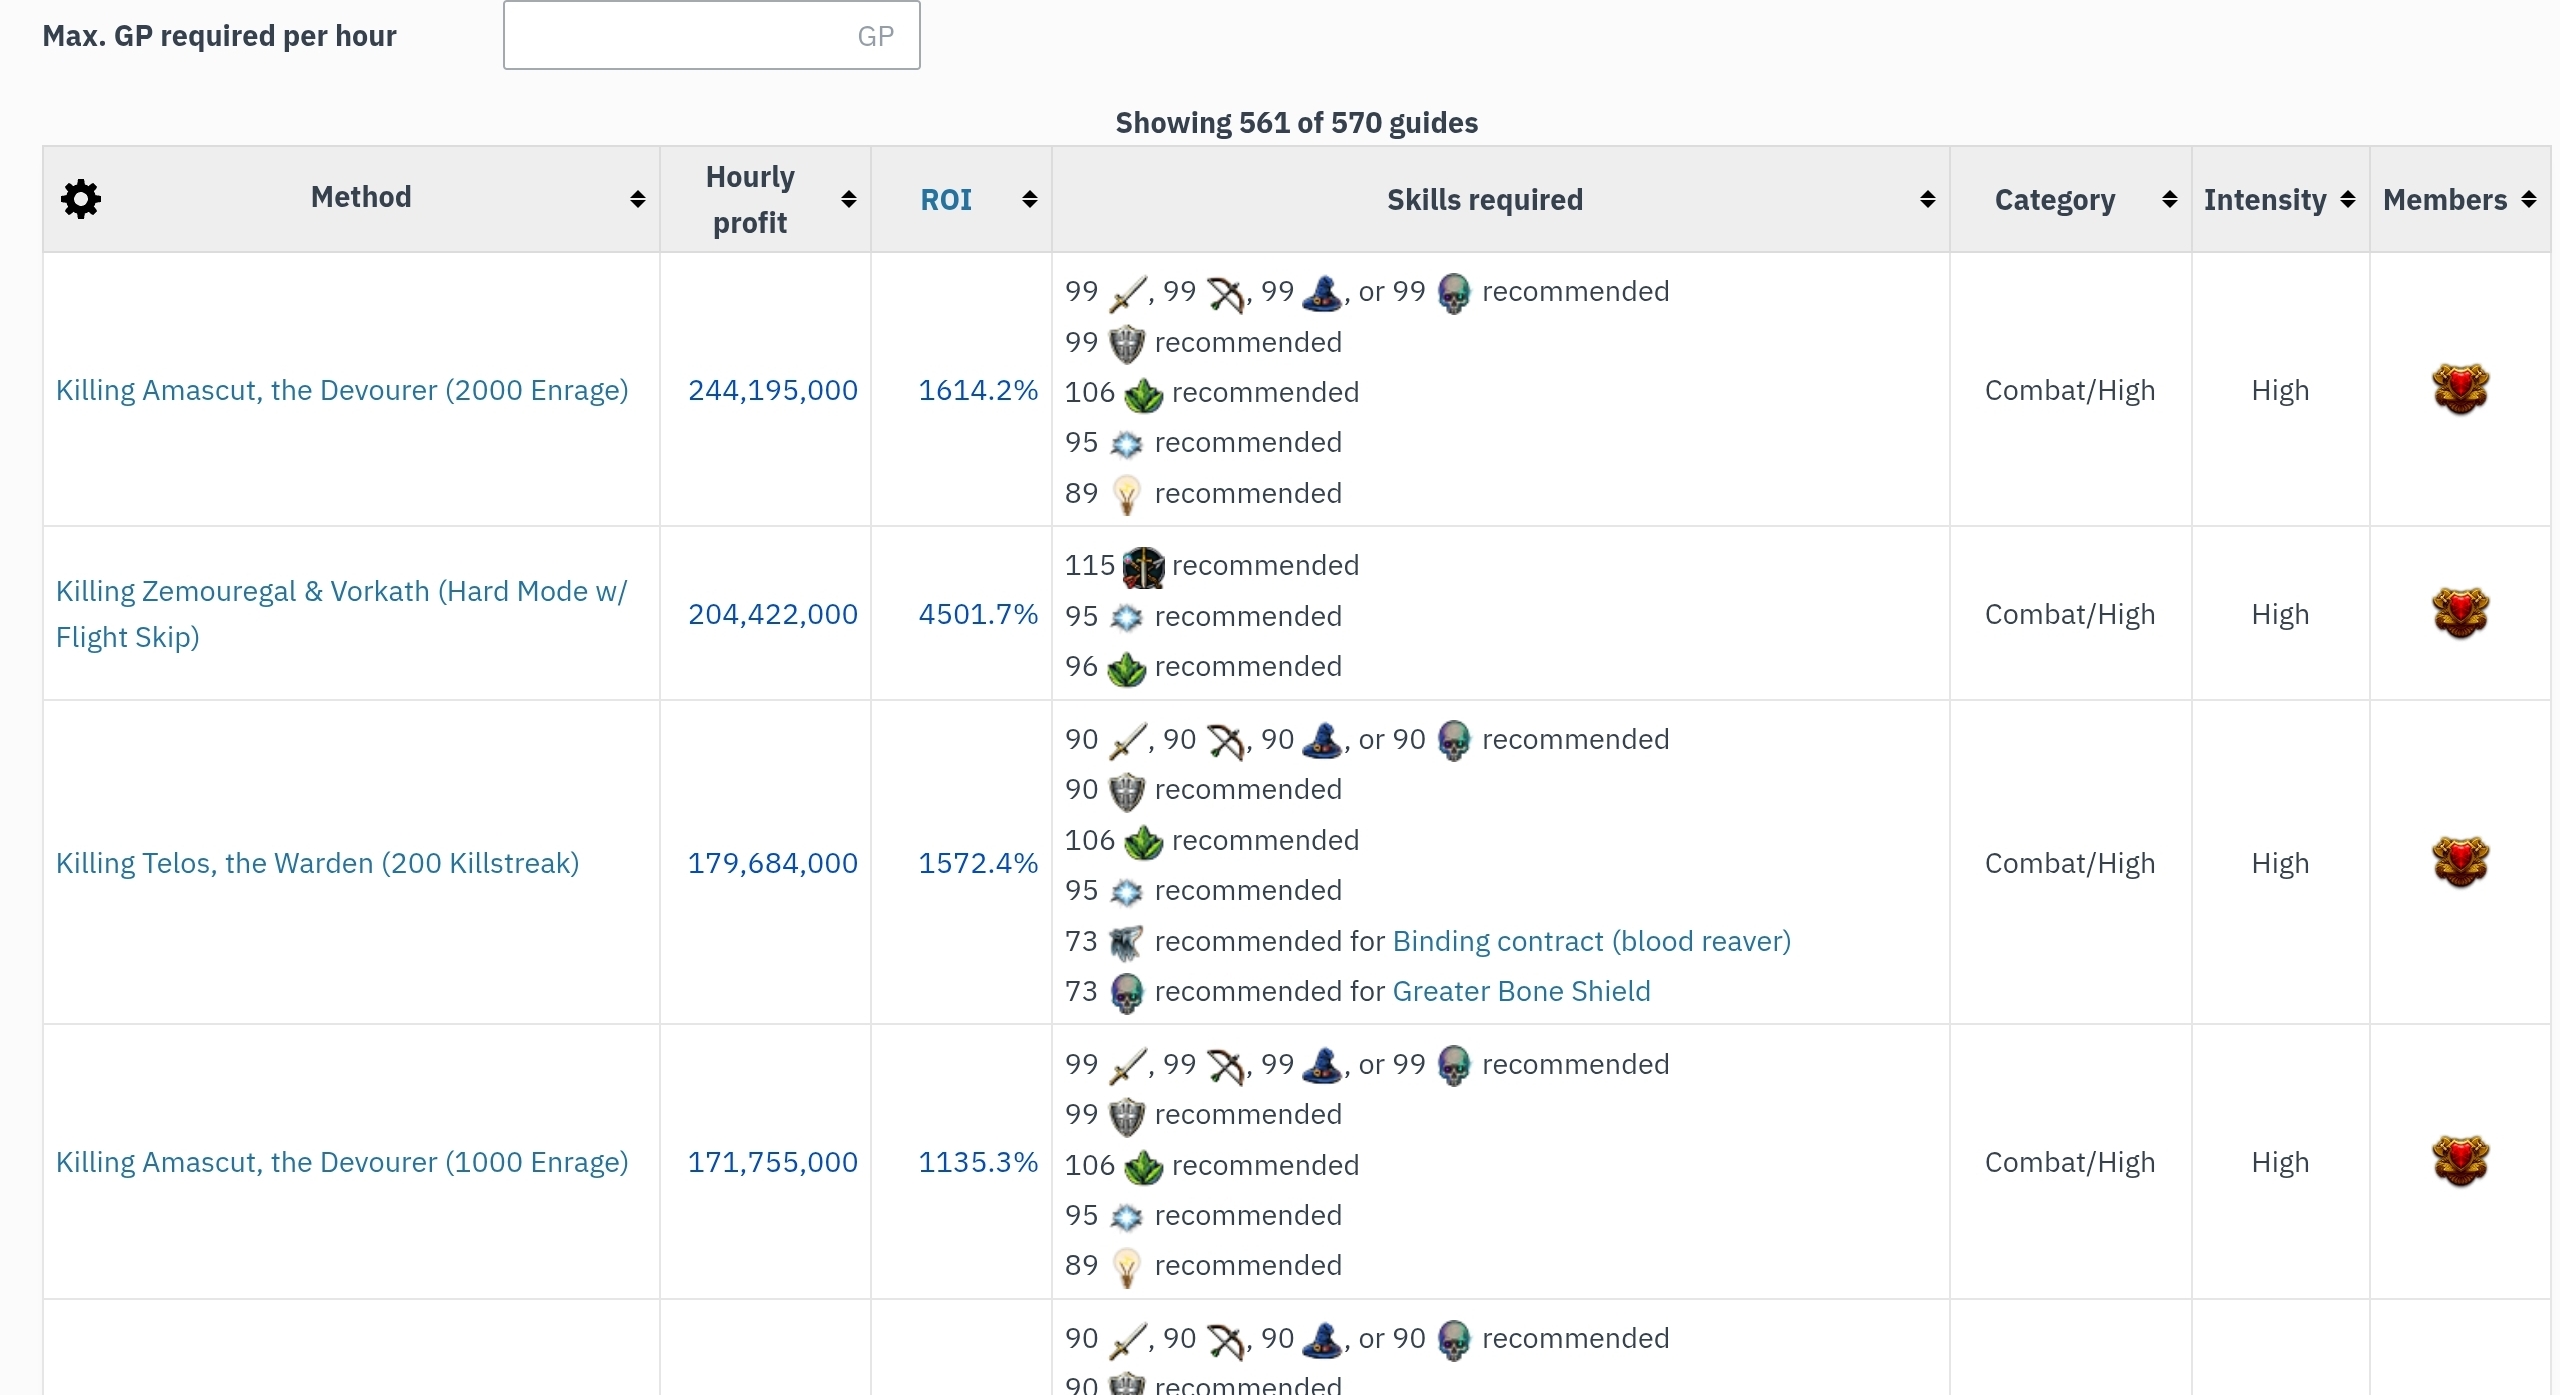Sort by Skills required column arrows
Screen dimensions: 2560x1395
coord(1927,199)
